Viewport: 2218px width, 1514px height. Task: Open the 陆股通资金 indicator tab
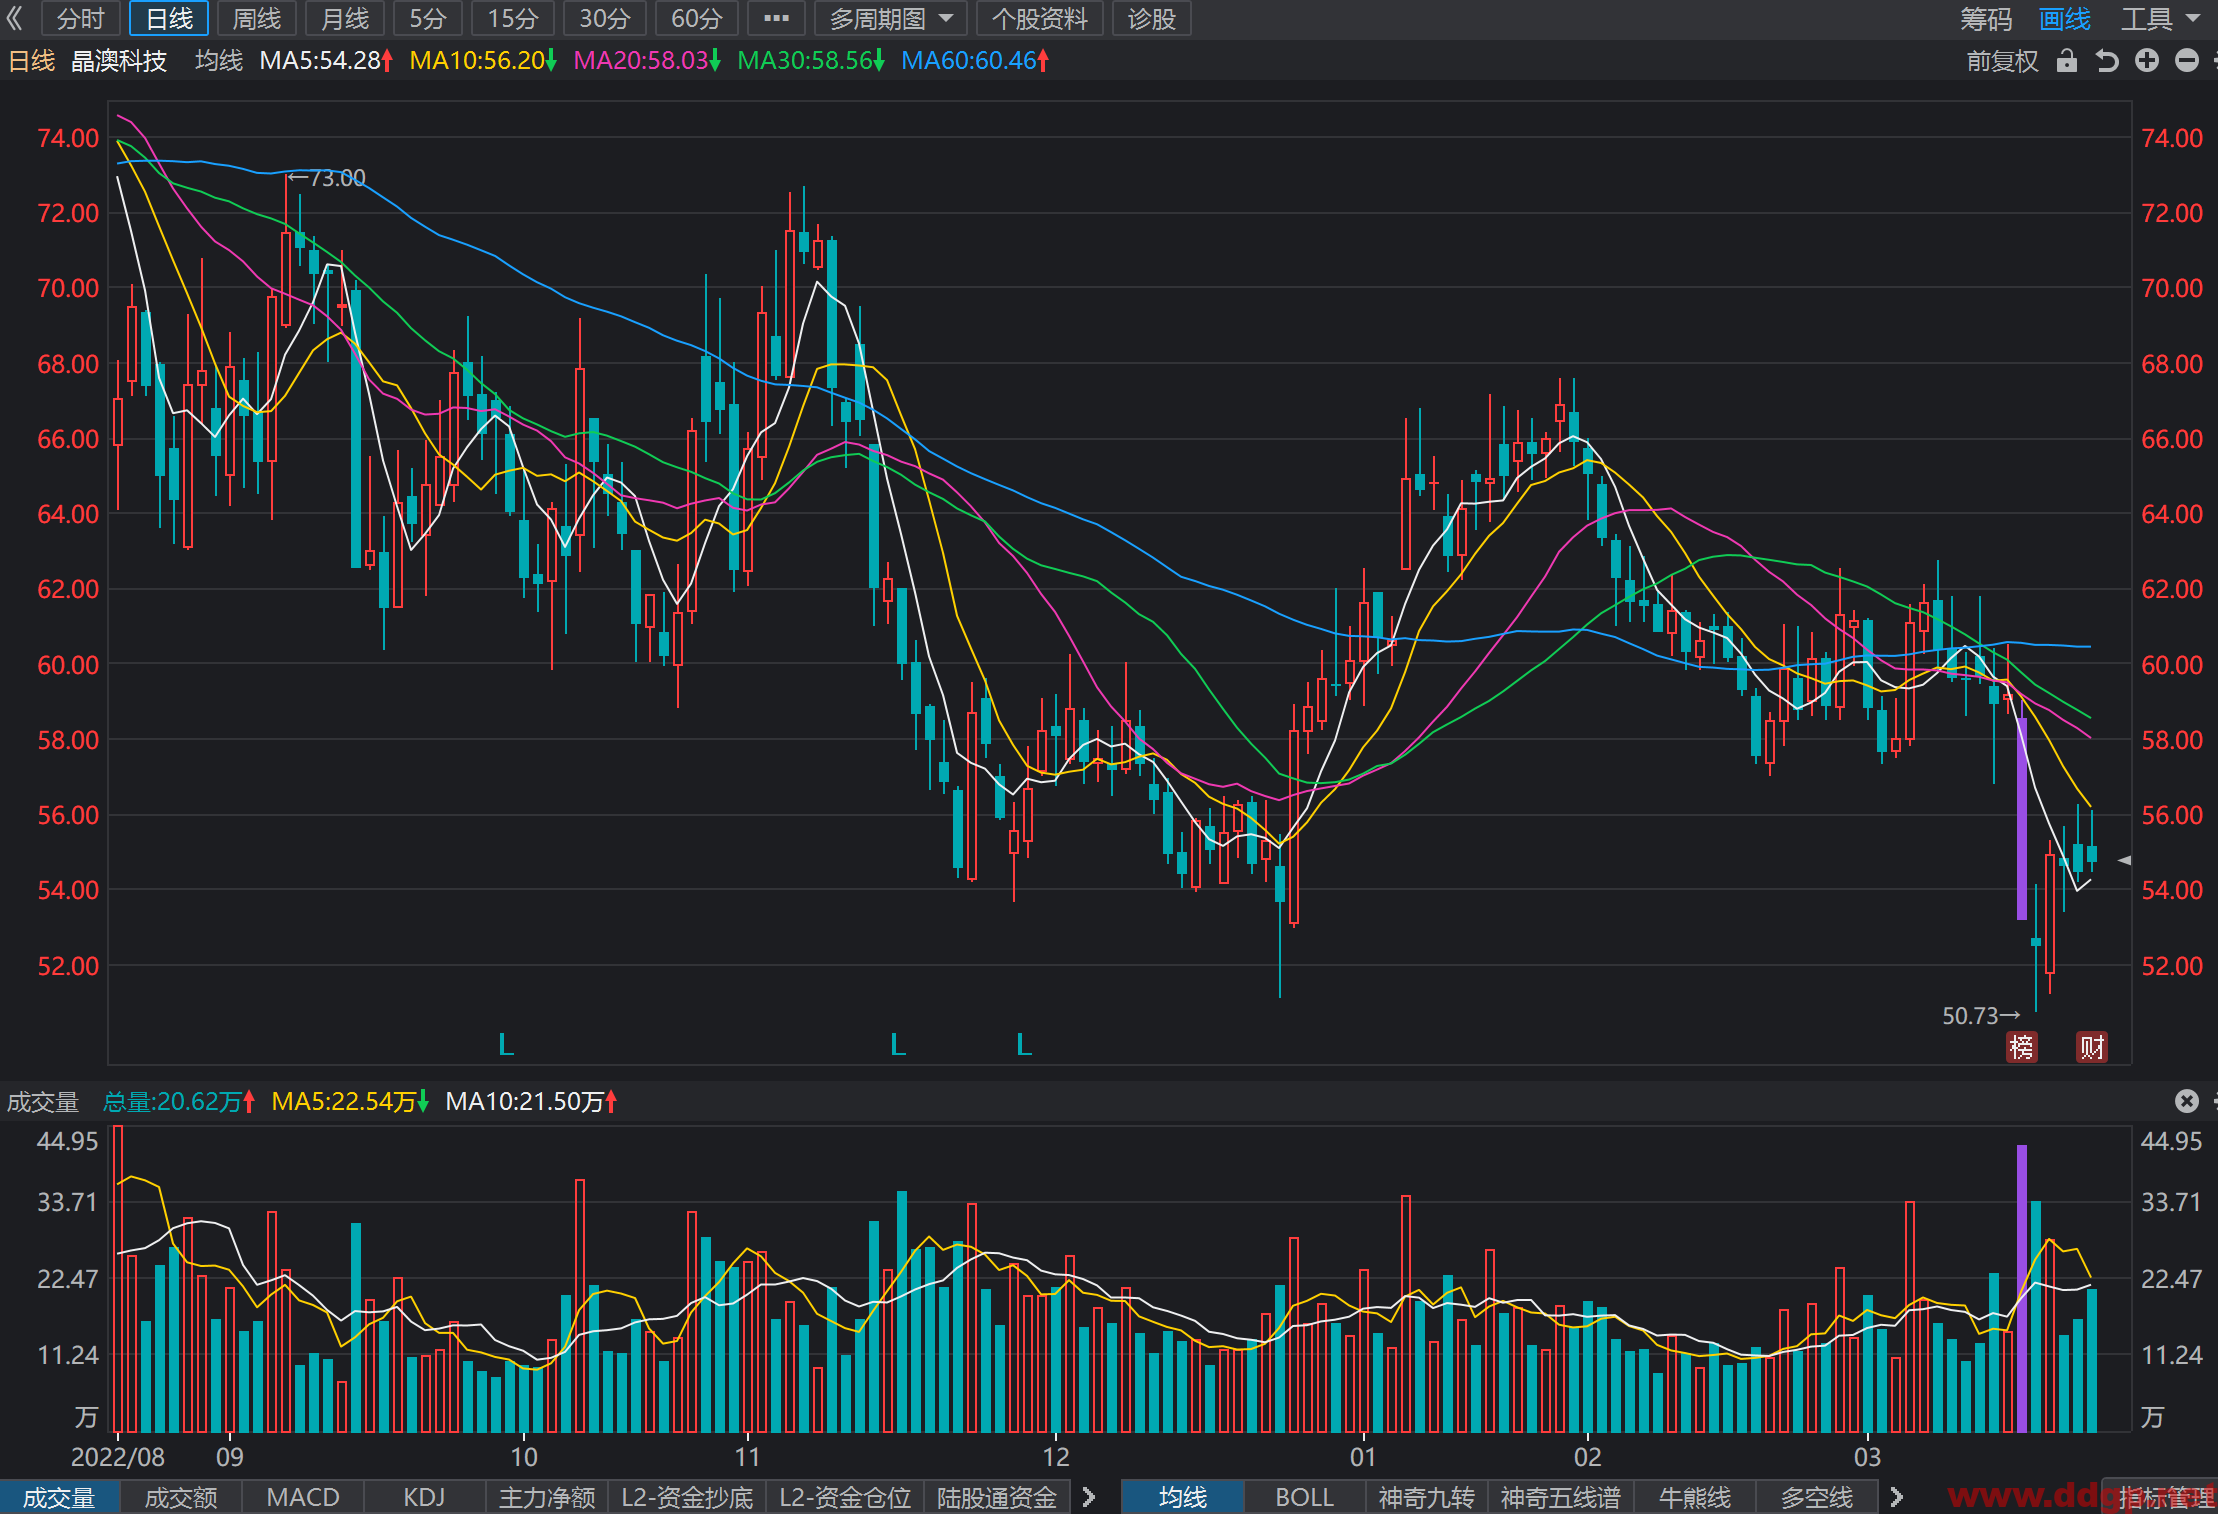[997, 1497]
